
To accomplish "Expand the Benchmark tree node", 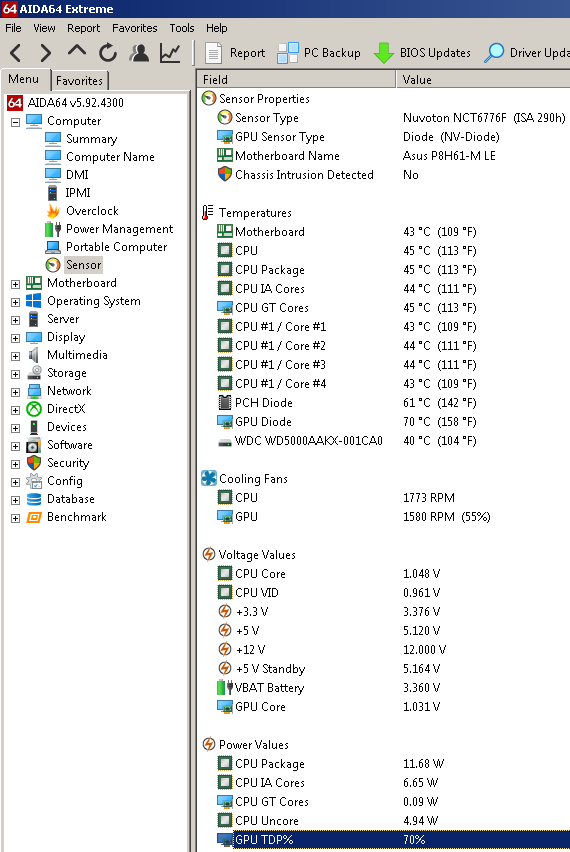I will pyautogui.click(x=15, y=518).
